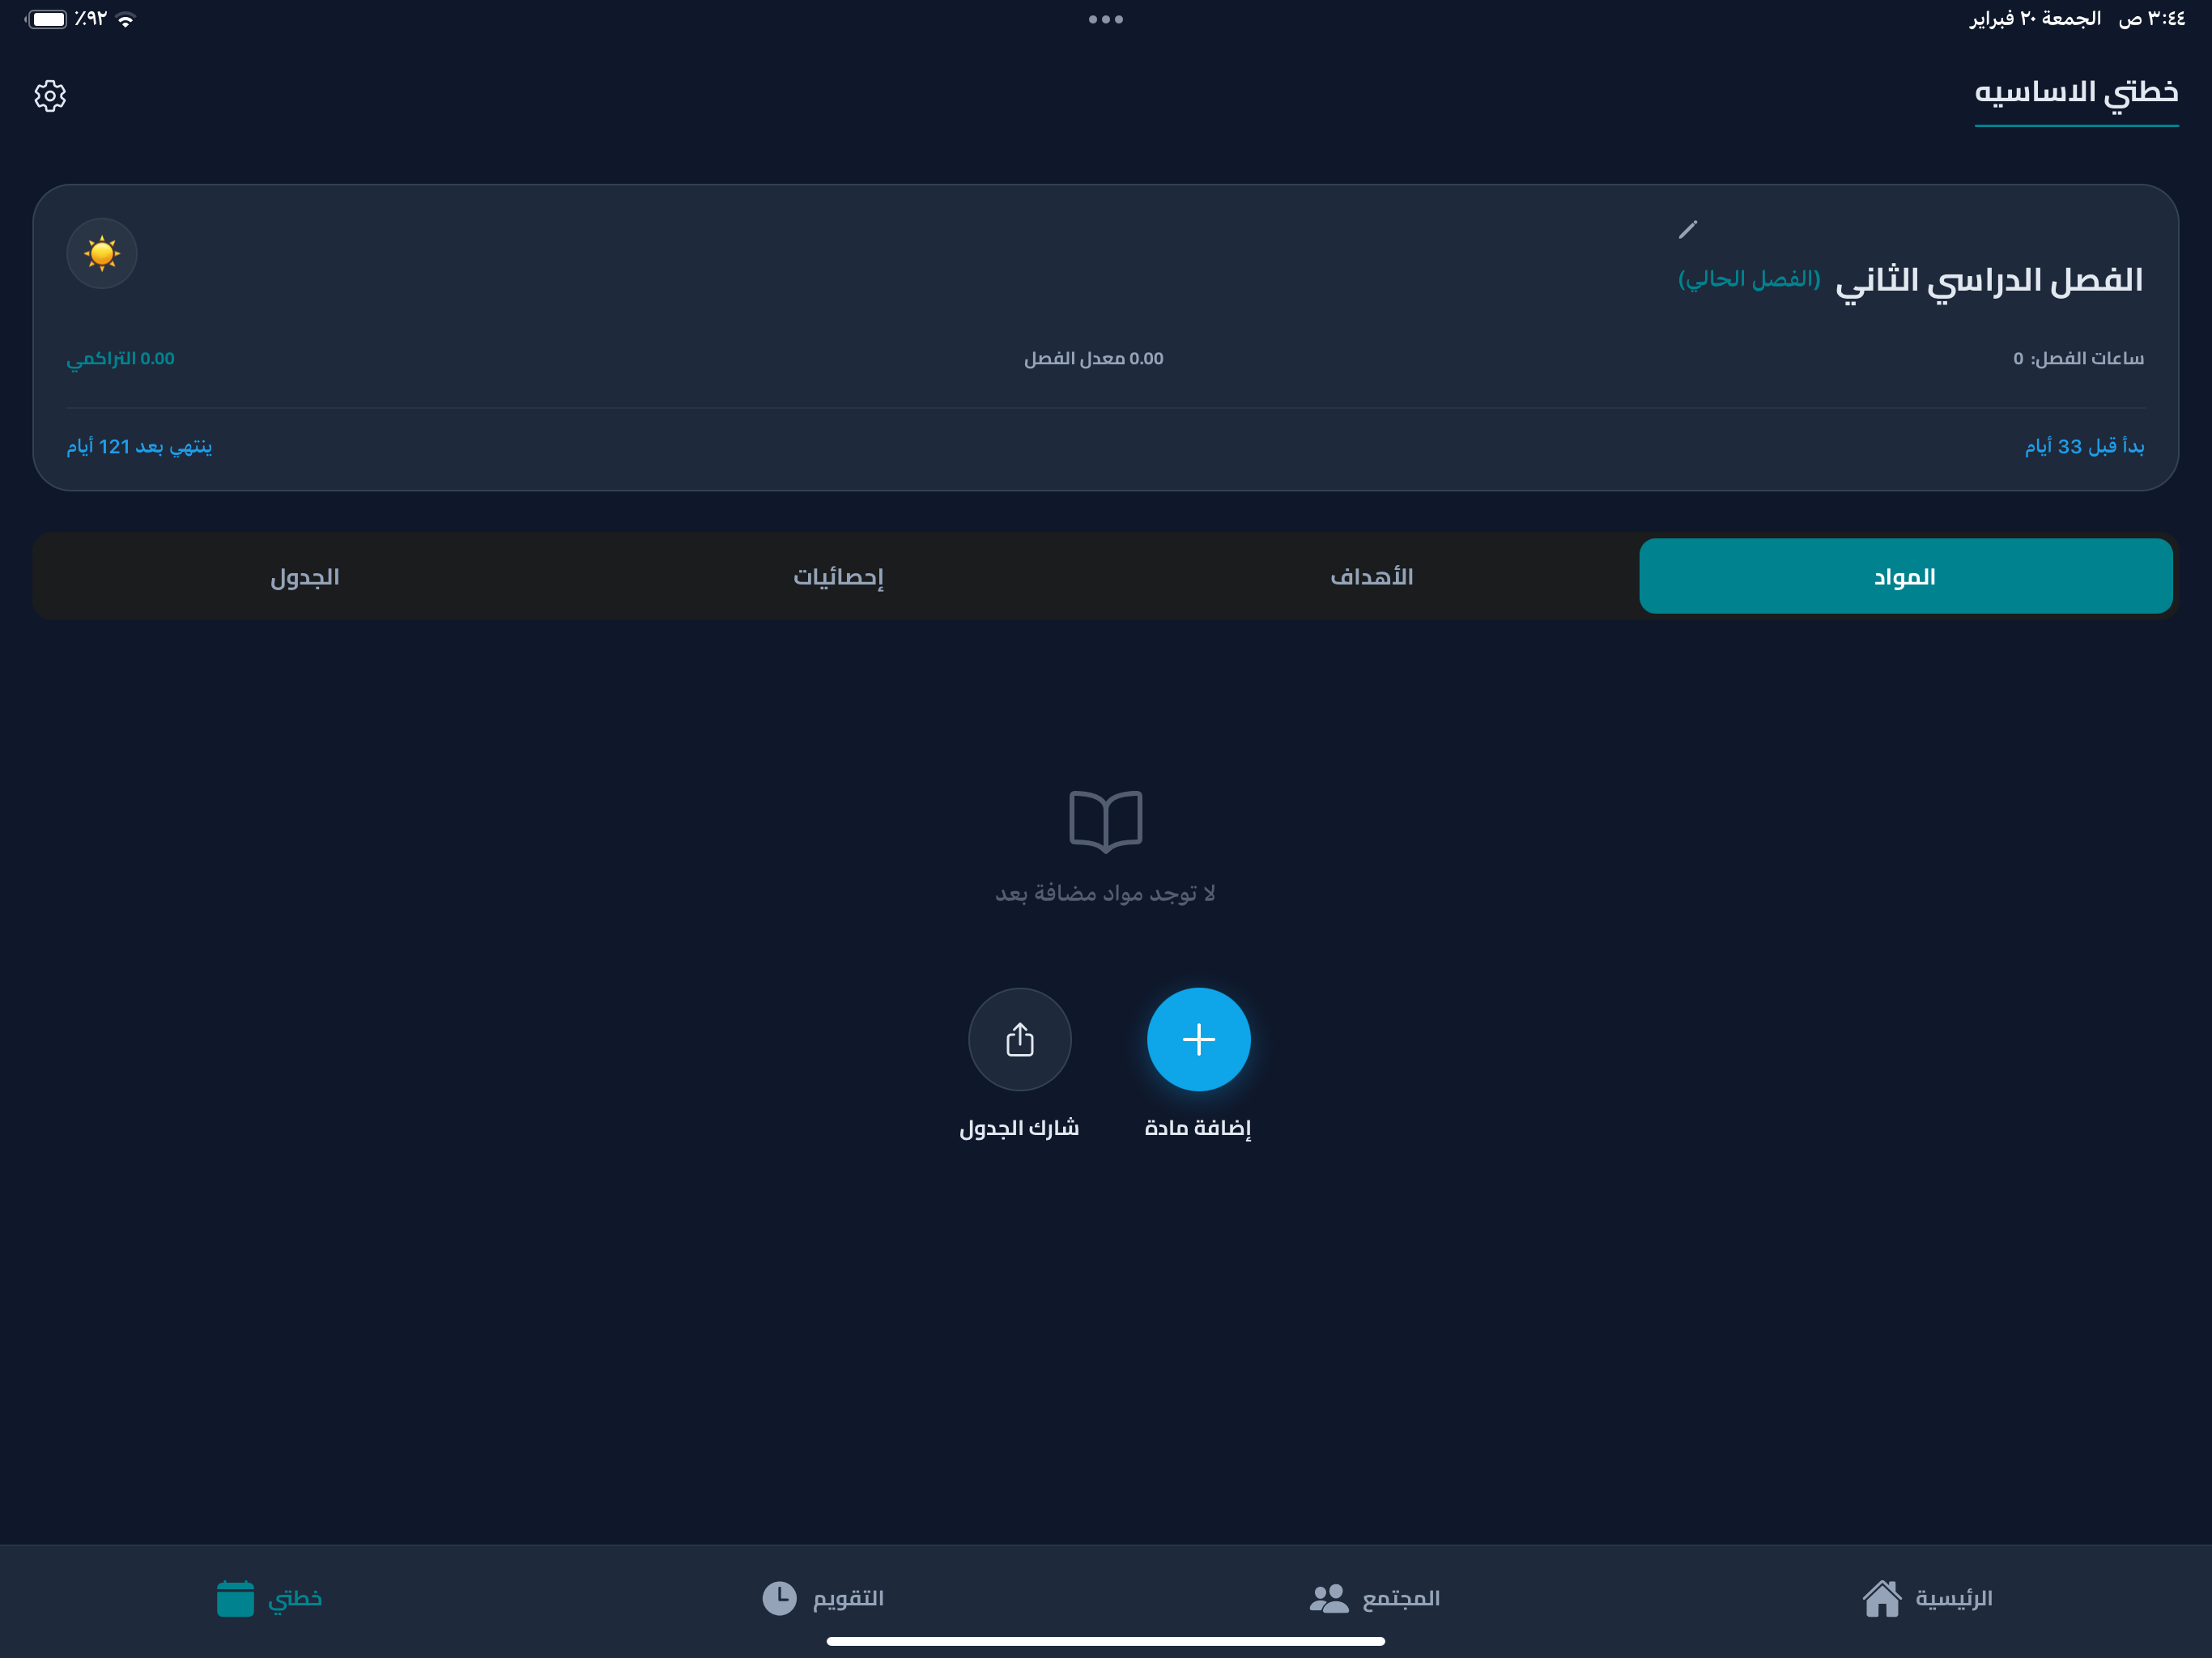Tap ساعات الفصل: 0 hours text

tap(2078, 358)
